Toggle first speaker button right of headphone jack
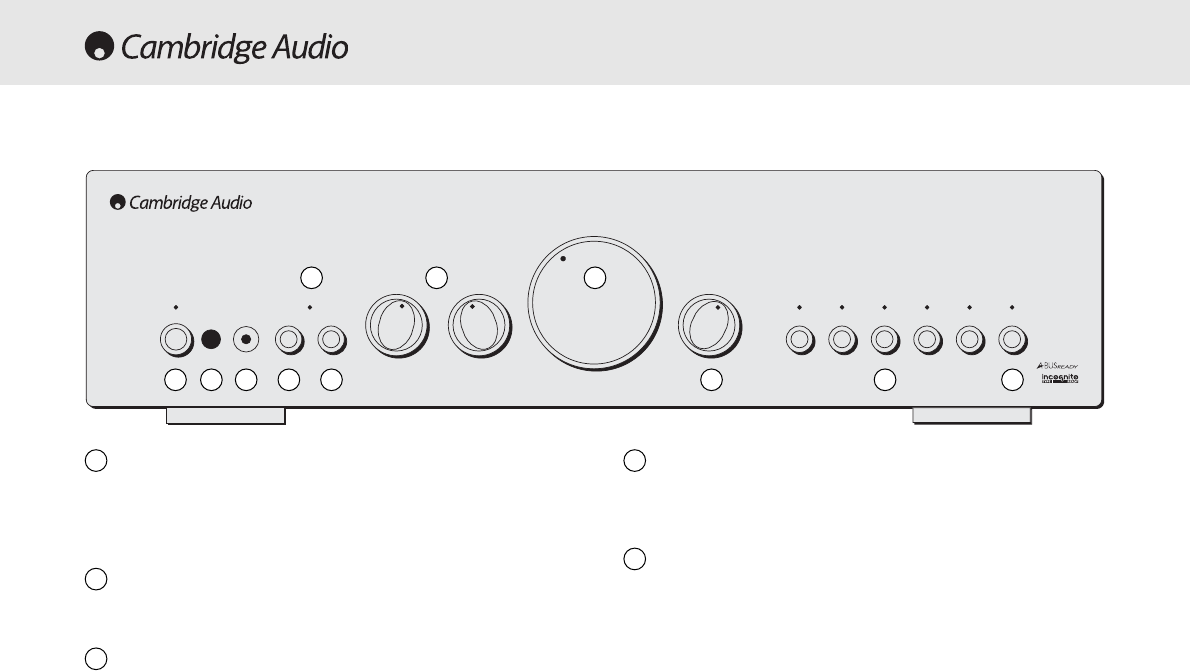Viewport: 1190px width, 671px height. click(289, 339)
